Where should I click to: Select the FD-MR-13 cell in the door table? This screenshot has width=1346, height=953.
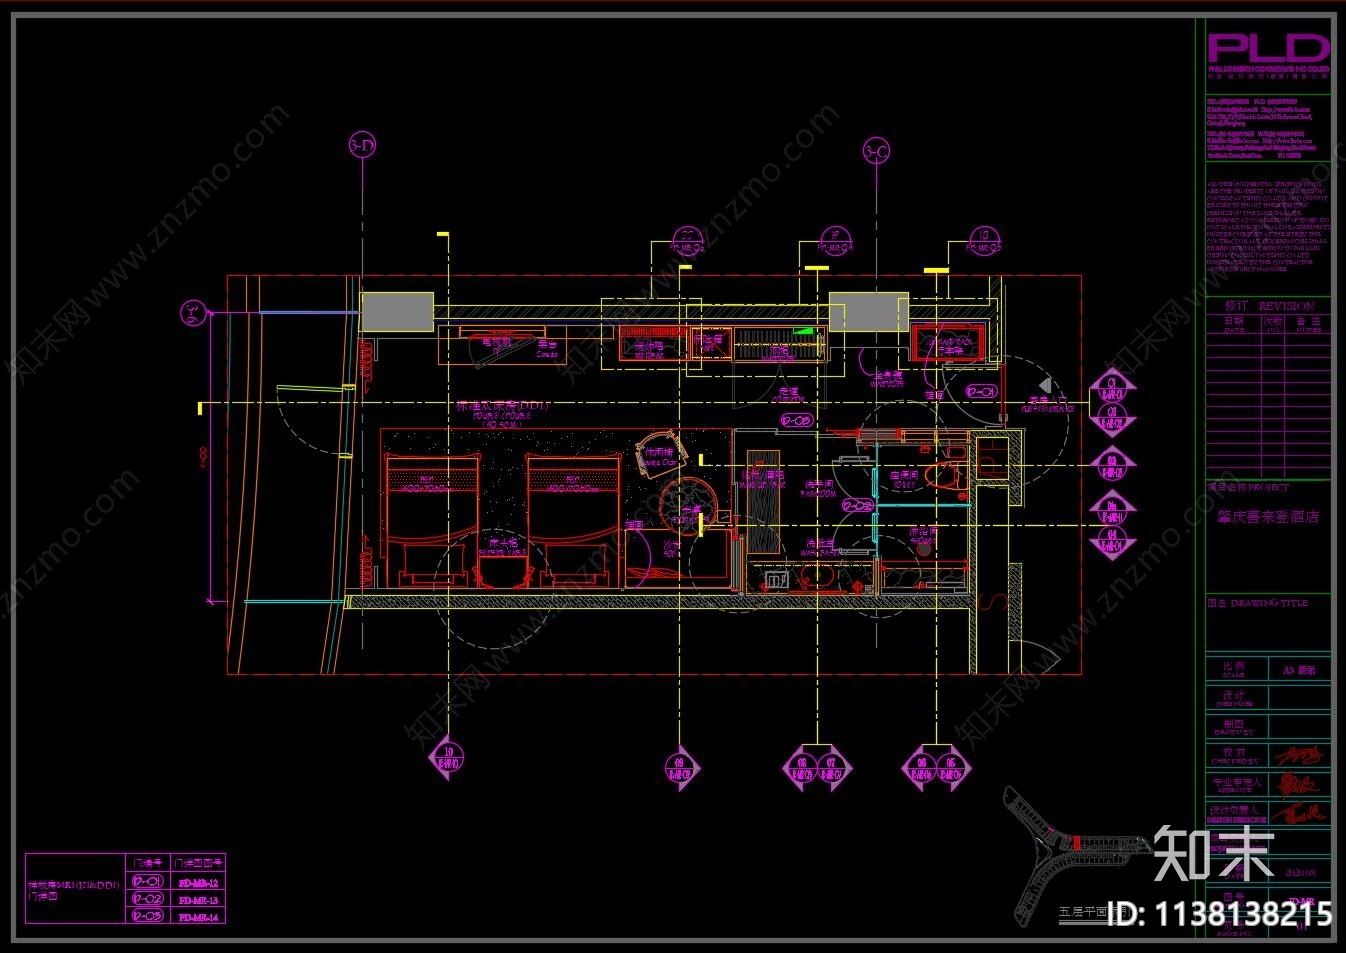pyautogui.click(x=198, y=899)
